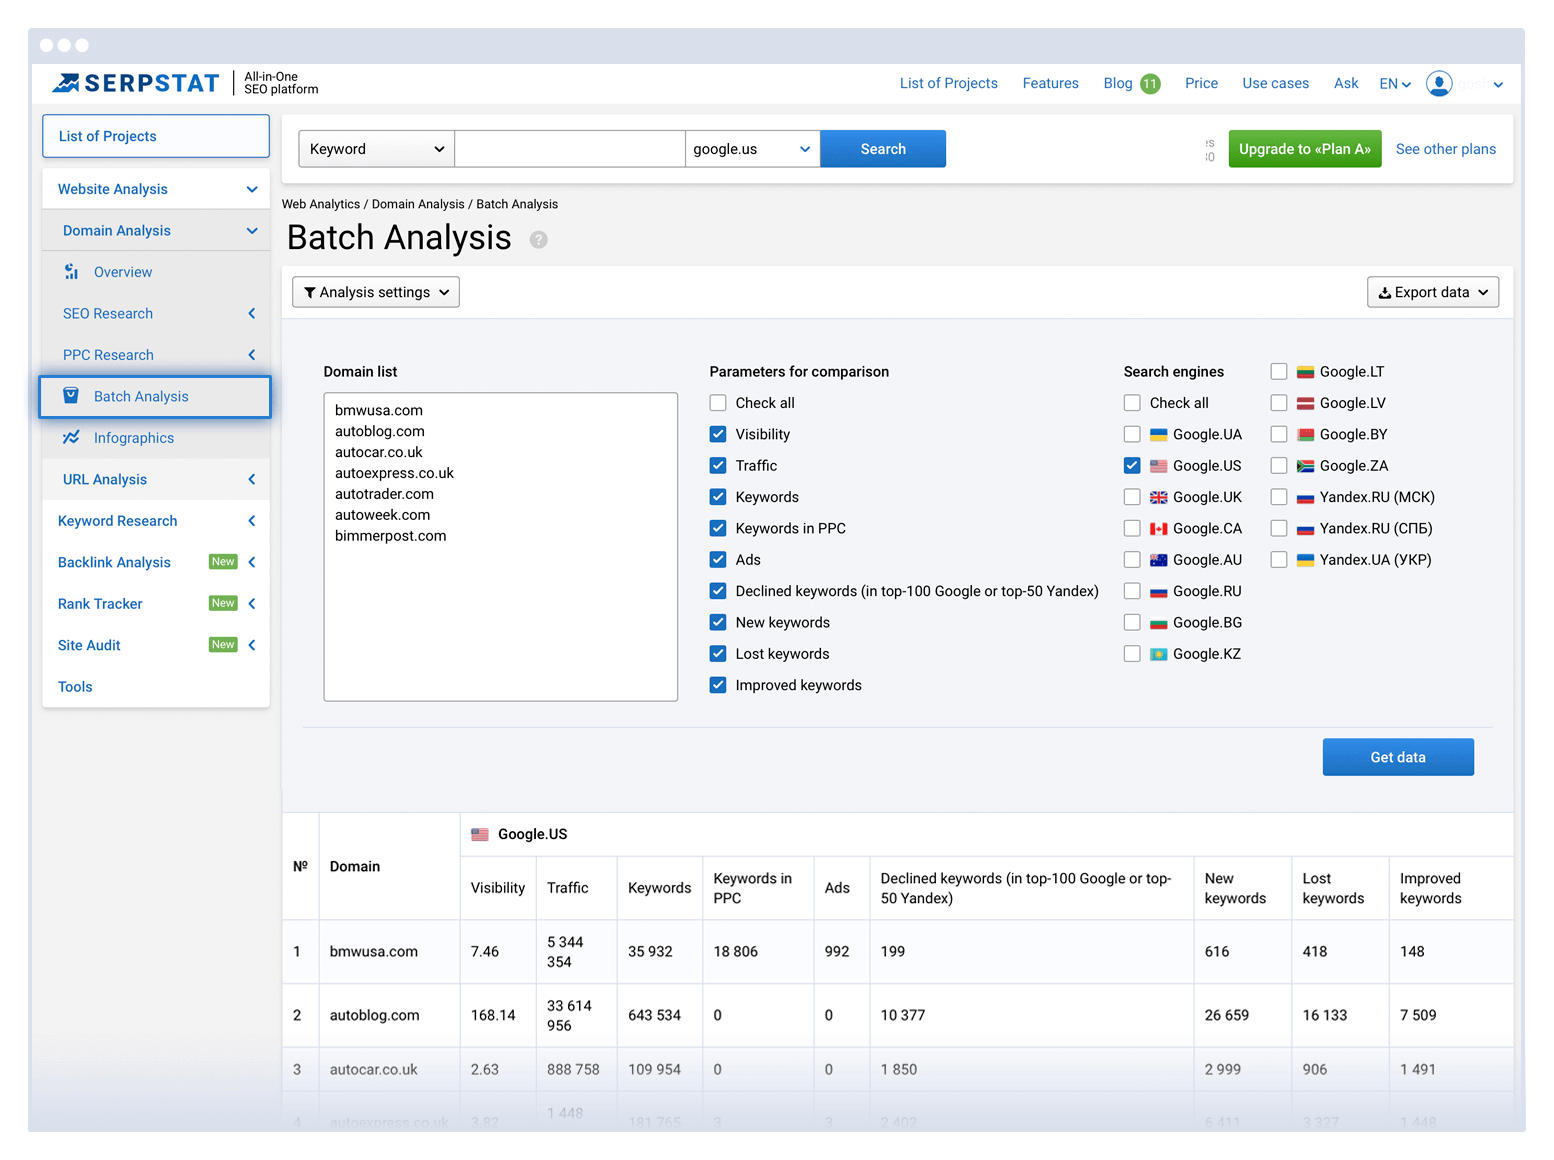Uncheck the Traffic parameter
Viewport: 1554px width, 1160px height.
pyautogui.click(x=718, y=466)
